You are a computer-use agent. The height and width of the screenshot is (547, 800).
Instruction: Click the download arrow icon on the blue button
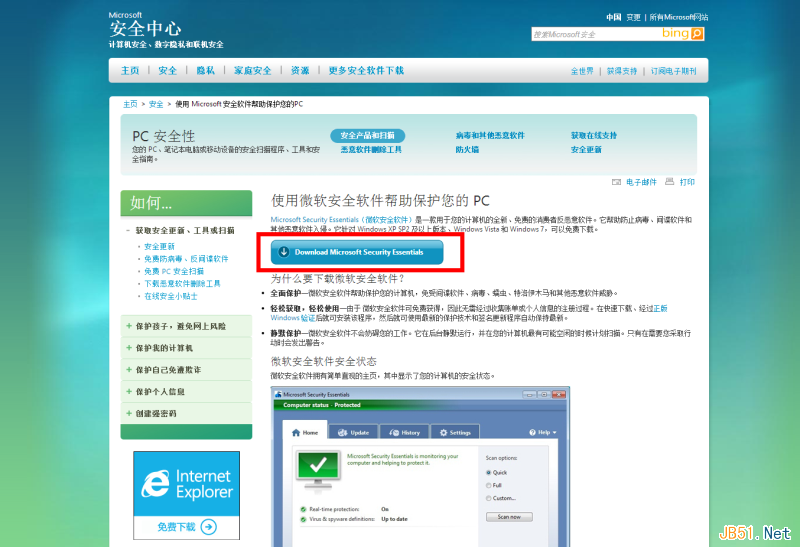284,252
